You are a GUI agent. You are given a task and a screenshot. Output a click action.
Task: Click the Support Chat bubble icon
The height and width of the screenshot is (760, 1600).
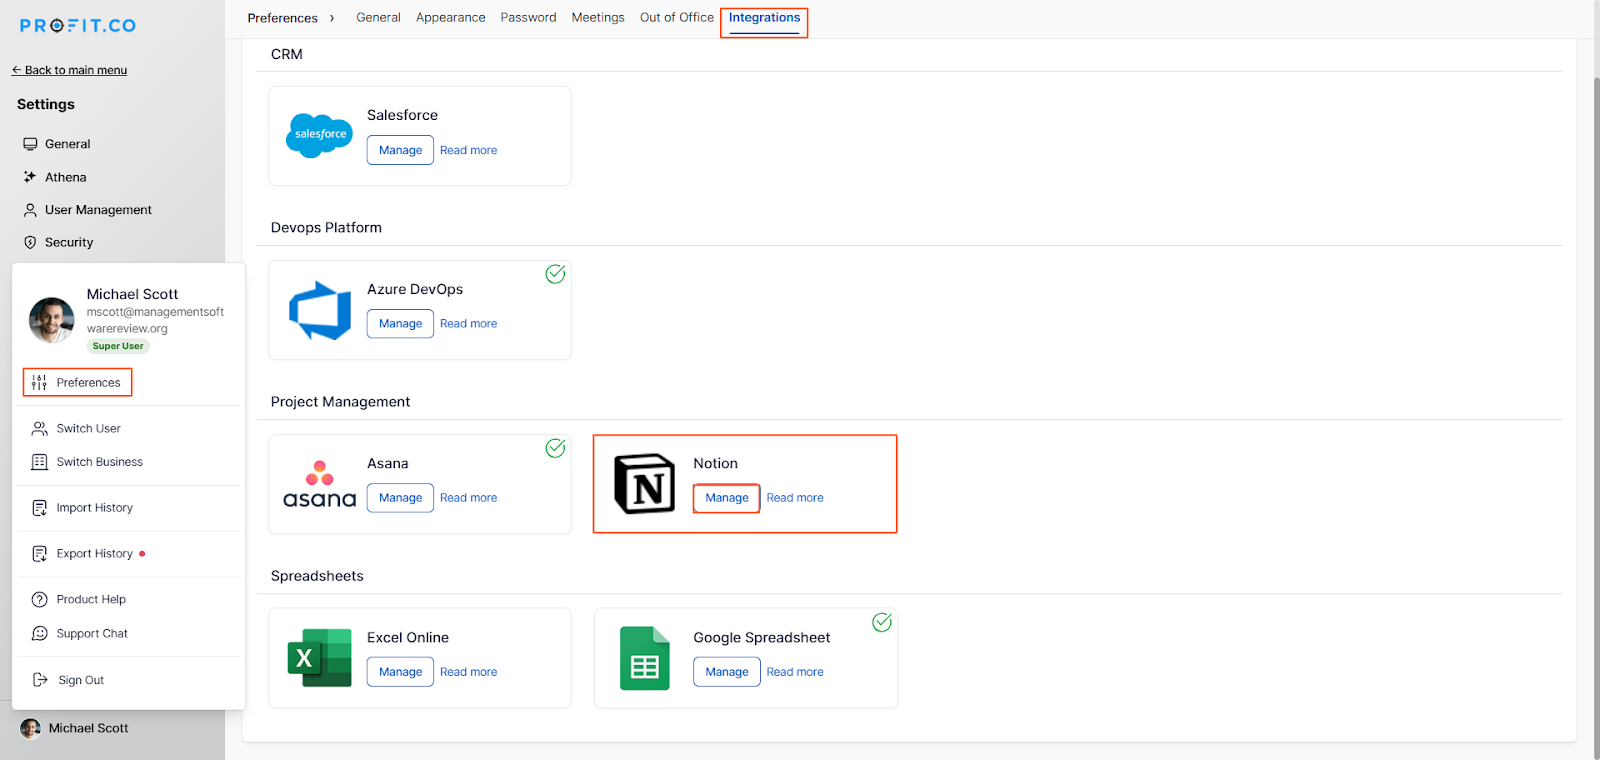[39, 633]
